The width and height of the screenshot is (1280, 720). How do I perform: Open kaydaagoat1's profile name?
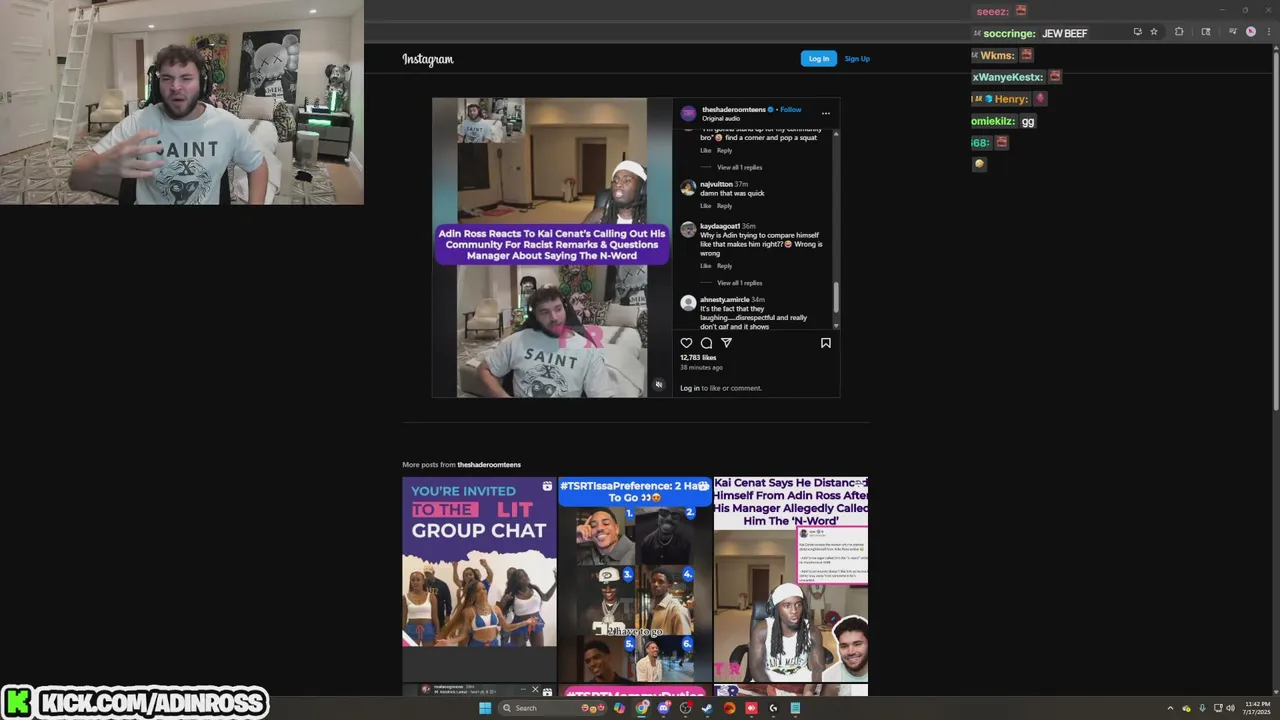[x=720, y=226]
